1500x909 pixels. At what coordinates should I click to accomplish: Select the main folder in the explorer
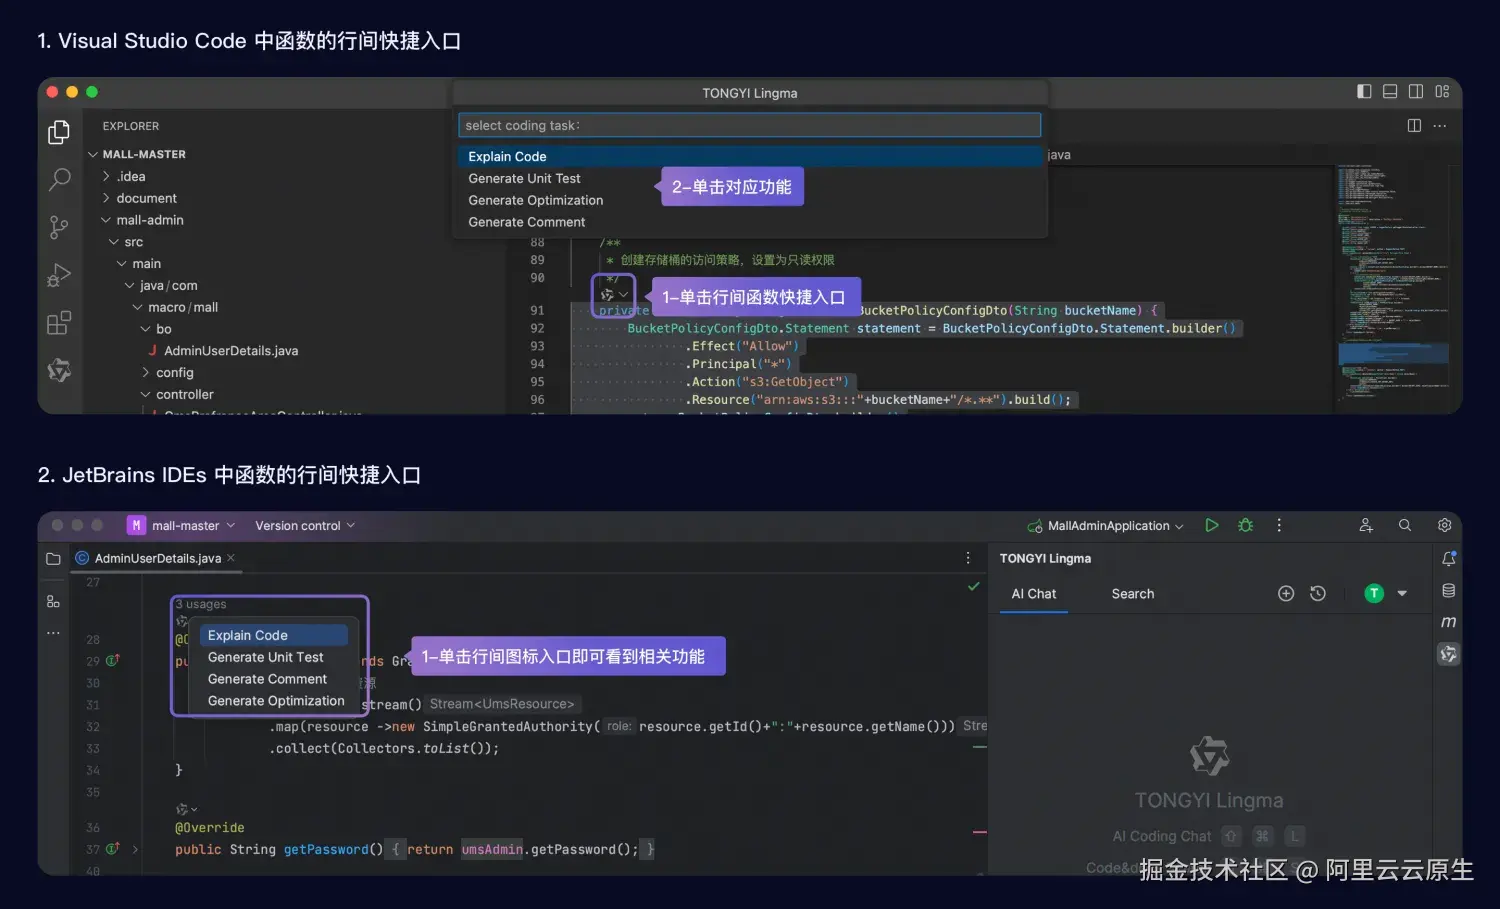pos(146,264)
